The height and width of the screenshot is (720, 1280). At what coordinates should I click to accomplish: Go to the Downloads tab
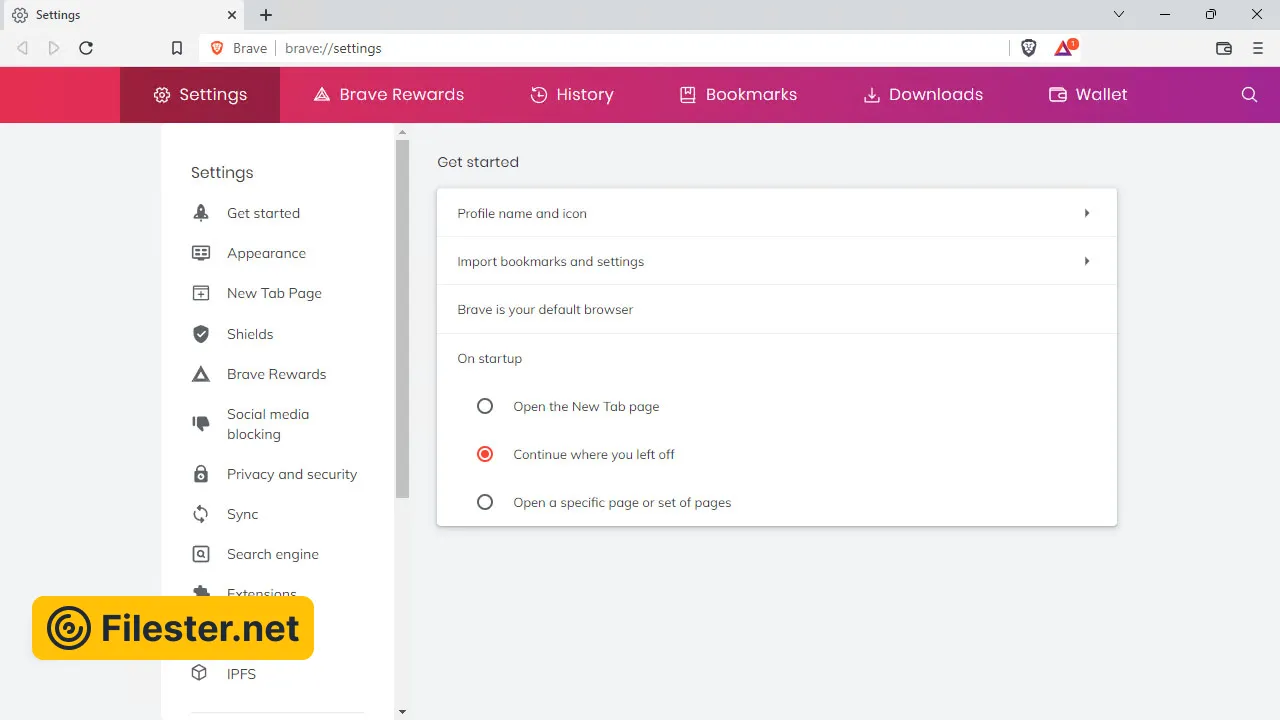point(923,95)
